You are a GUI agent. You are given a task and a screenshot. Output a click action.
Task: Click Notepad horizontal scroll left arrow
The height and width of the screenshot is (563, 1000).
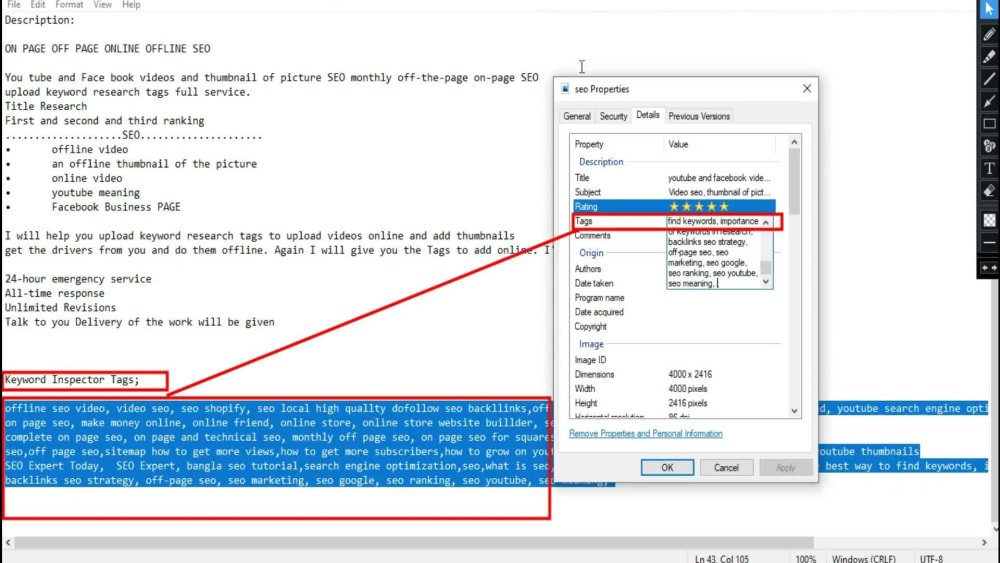pyautogui.click(x=8, y=543)
